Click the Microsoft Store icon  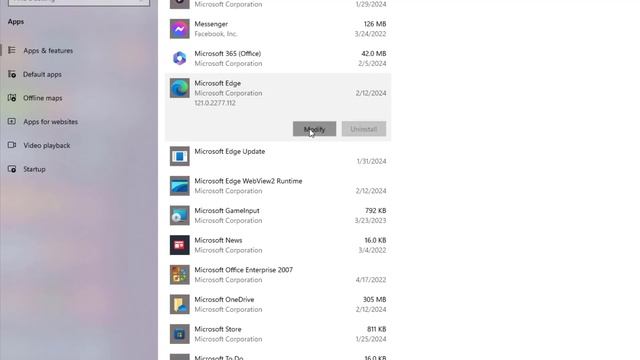[x=180, y=334]
